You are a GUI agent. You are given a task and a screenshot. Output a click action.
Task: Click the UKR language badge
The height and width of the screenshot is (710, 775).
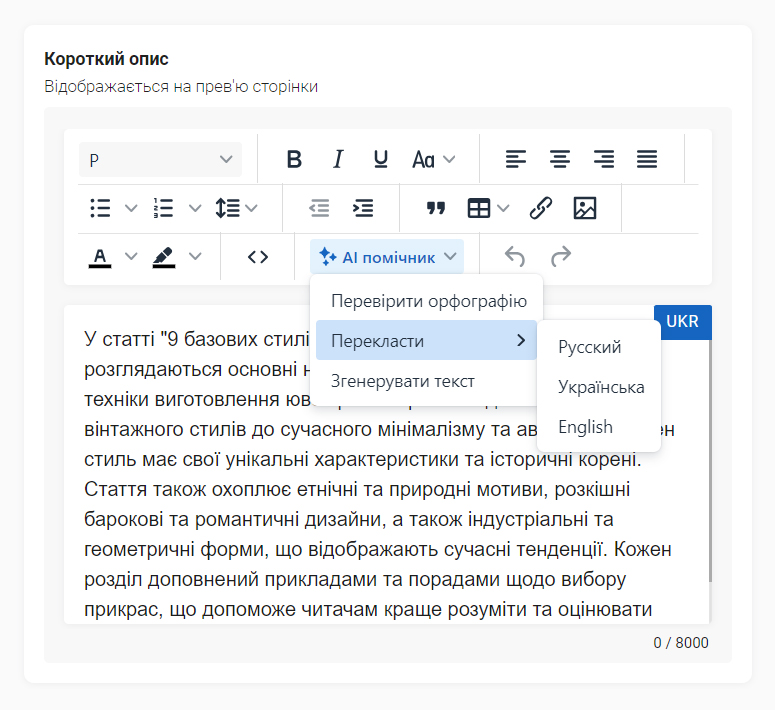pyautogui.click(x=683, y=322)
